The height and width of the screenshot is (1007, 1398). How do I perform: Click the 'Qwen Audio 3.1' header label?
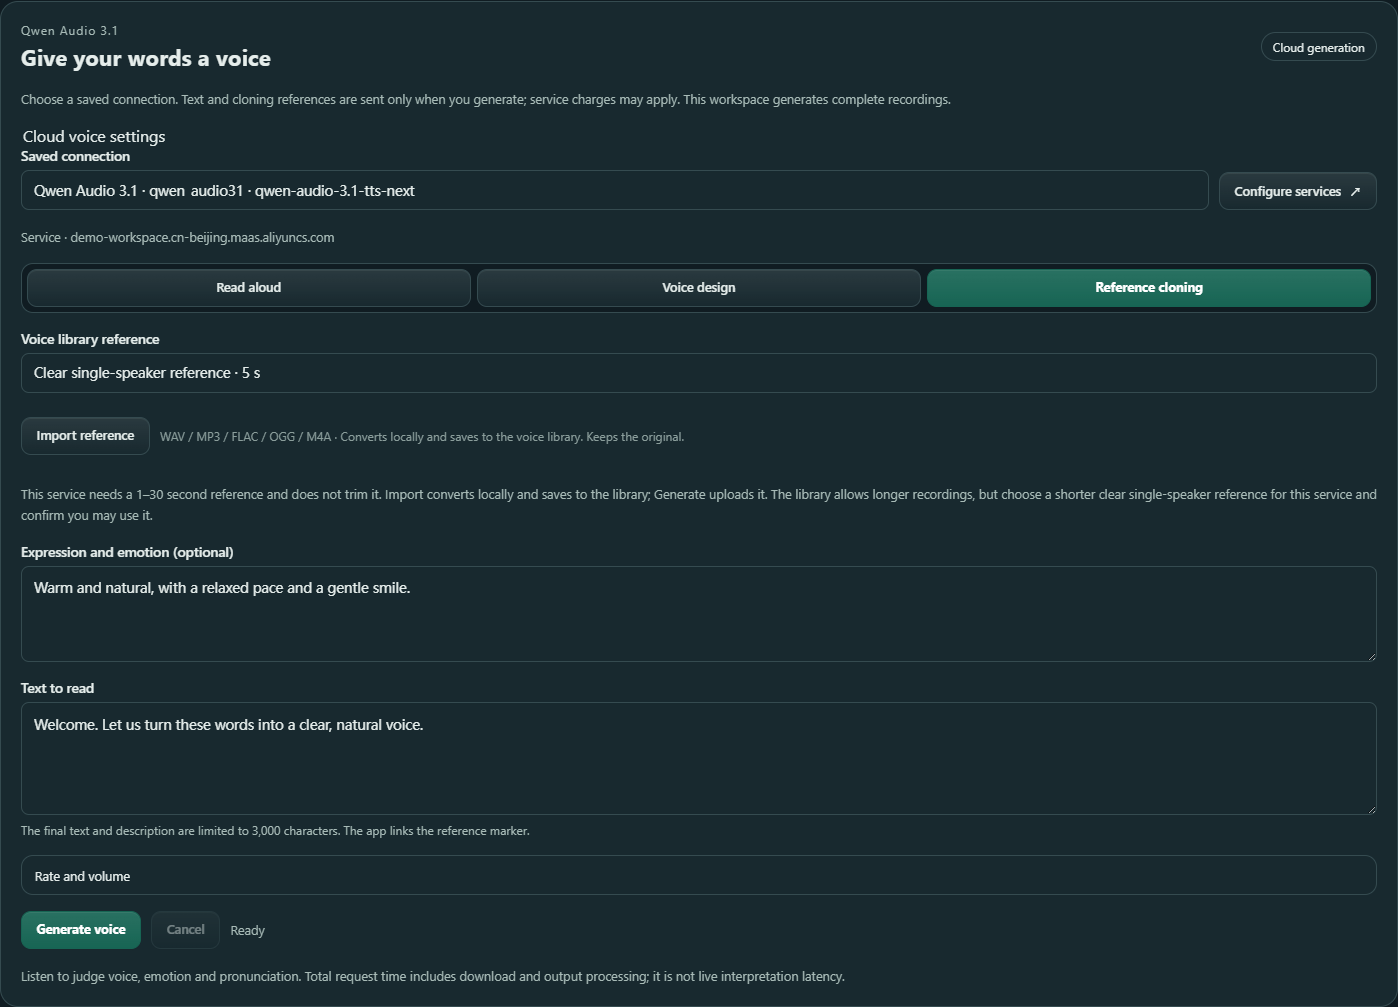click(x=69, y=31)
